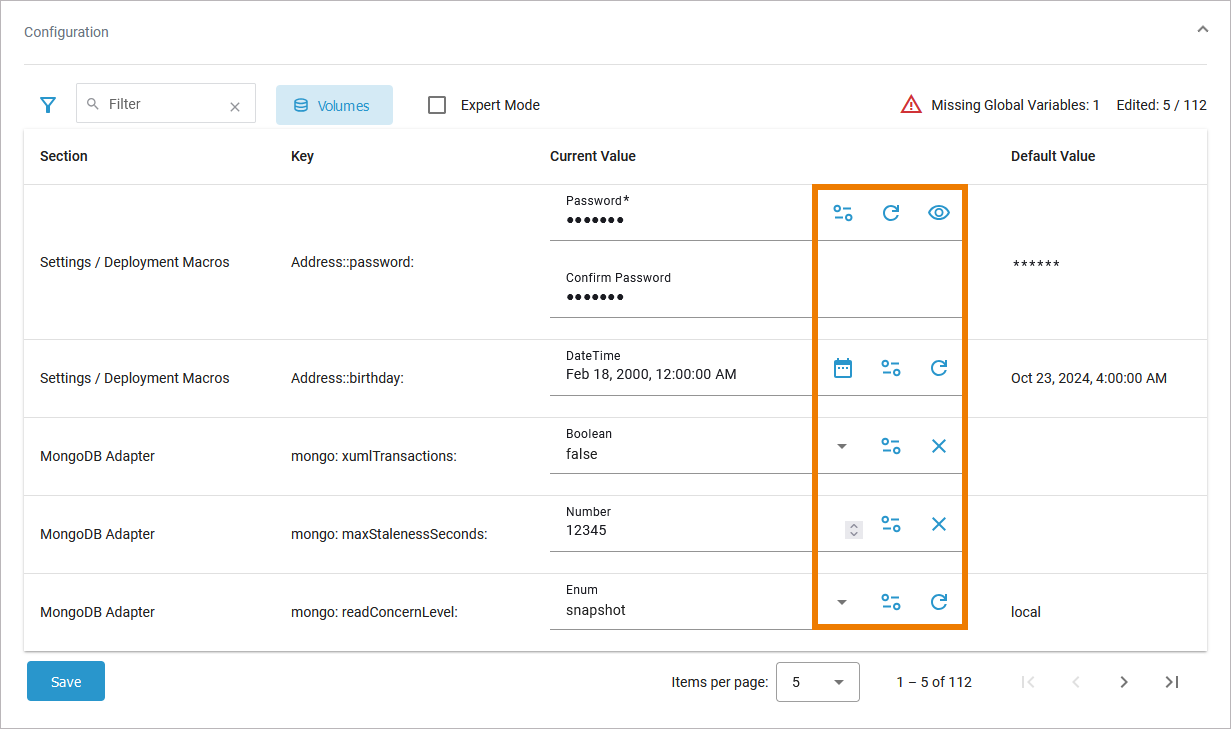Click the filter funnel icon
The height and width of the screenshot is (729, 1231).
[x=48, y=105]
